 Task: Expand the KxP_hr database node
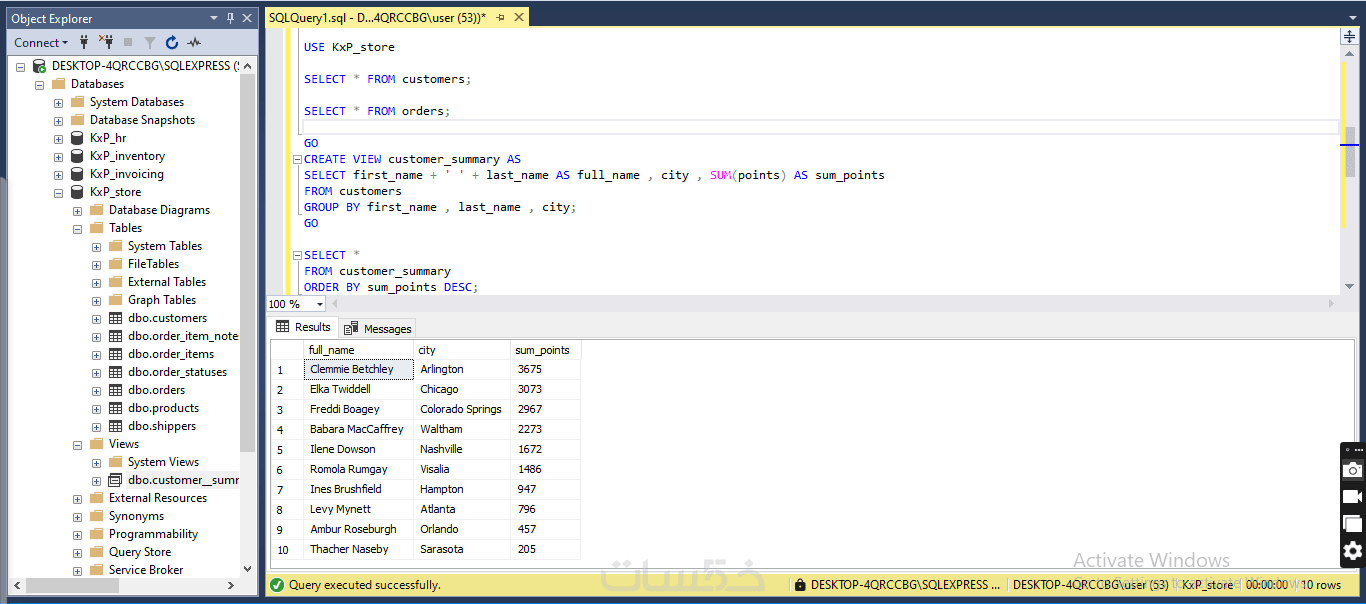point(58,138)
